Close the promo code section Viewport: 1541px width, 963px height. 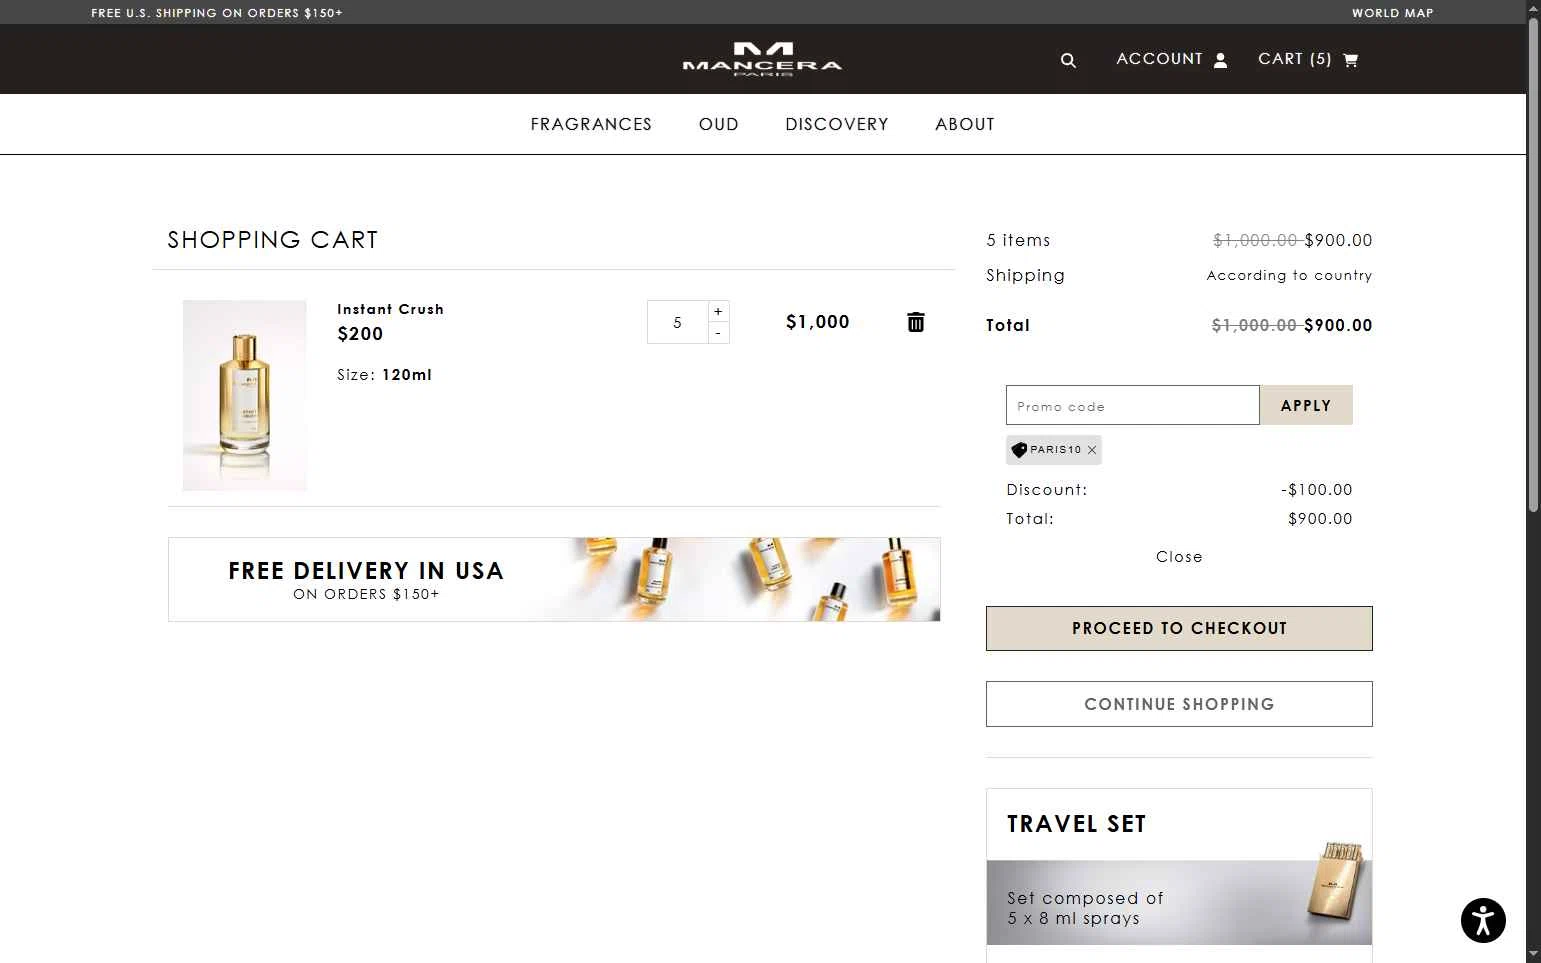(1179, 557)
